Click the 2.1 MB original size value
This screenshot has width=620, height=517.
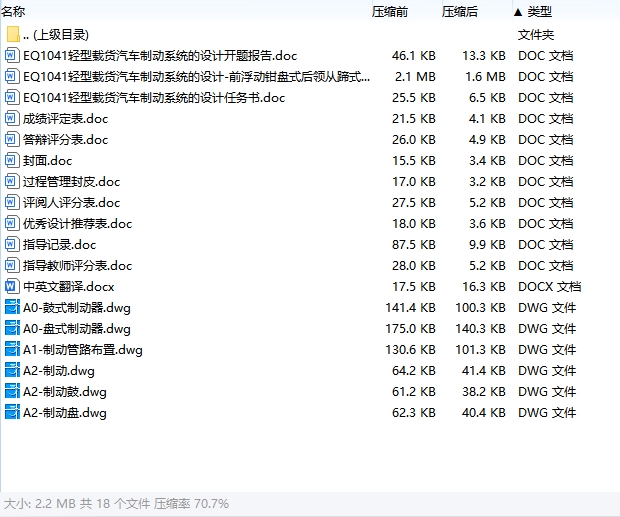click(415, 76)
